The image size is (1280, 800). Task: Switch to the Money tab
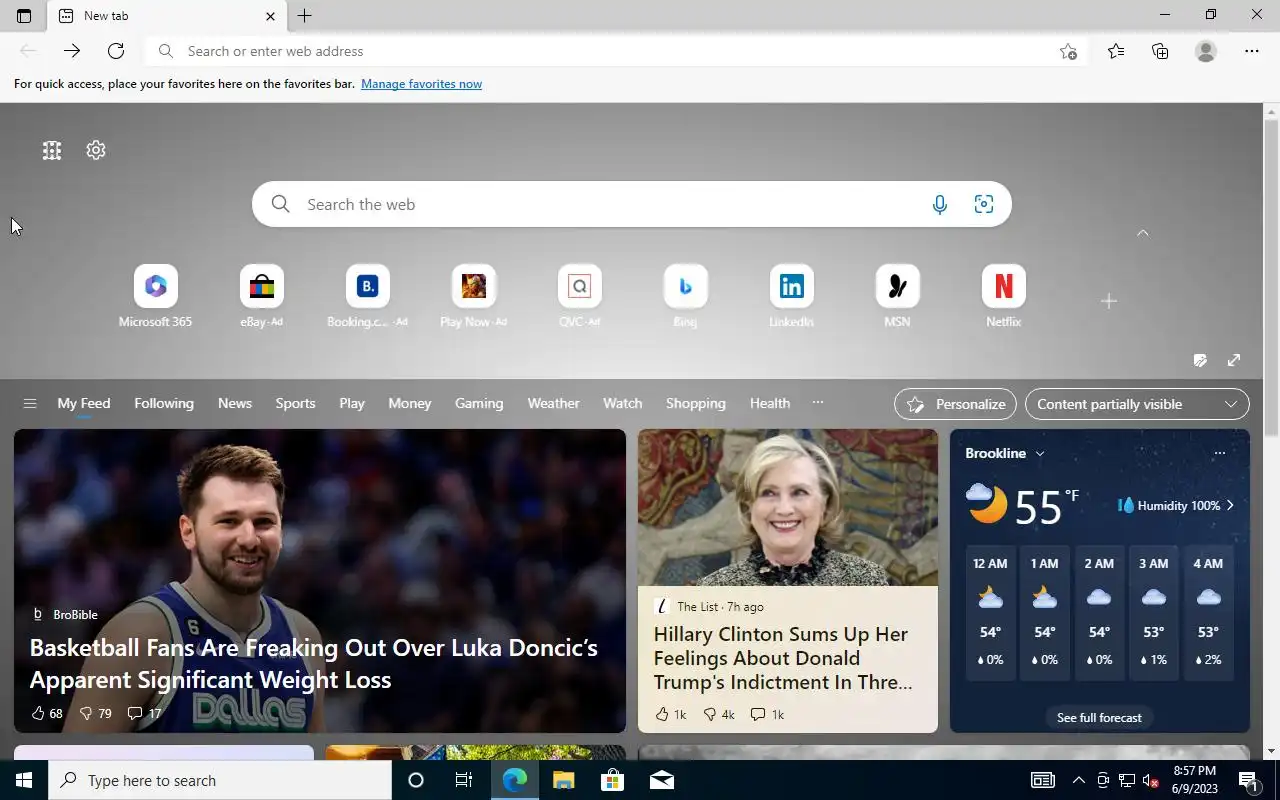410,403
